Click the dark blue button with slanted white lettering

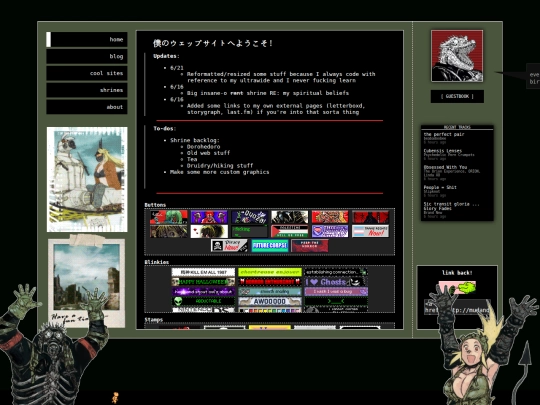tap(249, 217)
